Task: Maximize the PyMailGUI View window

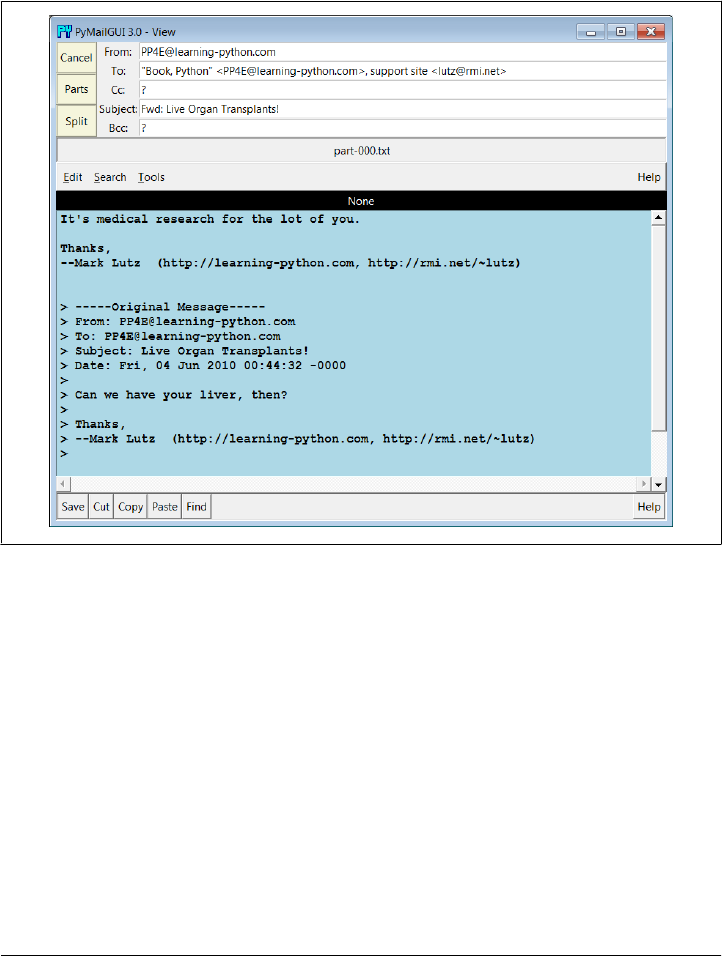Action: click(x=621, y=32)
